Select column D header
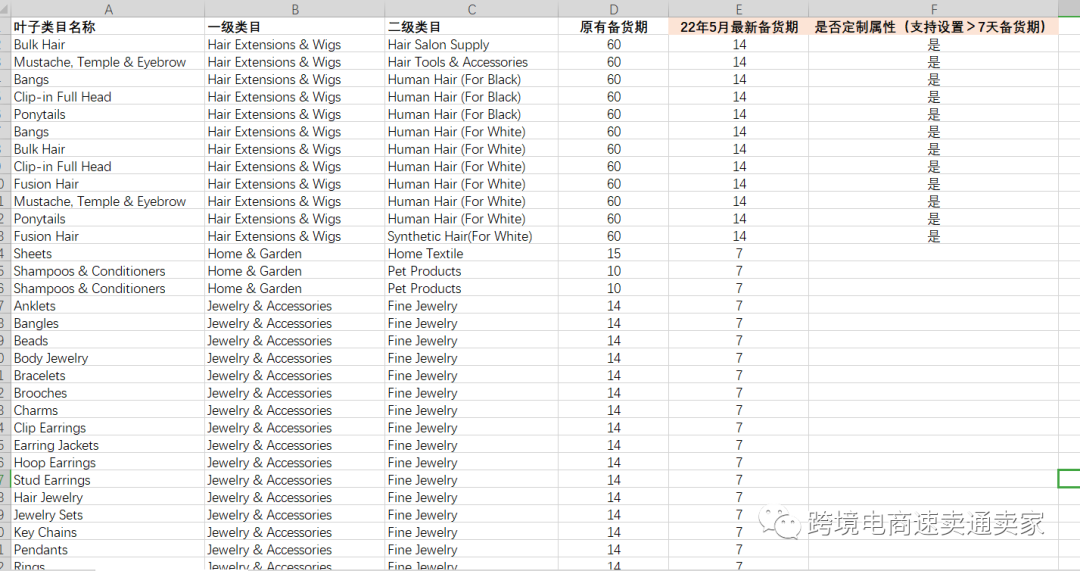The image size is (1080, 571). tap(614, 9)
